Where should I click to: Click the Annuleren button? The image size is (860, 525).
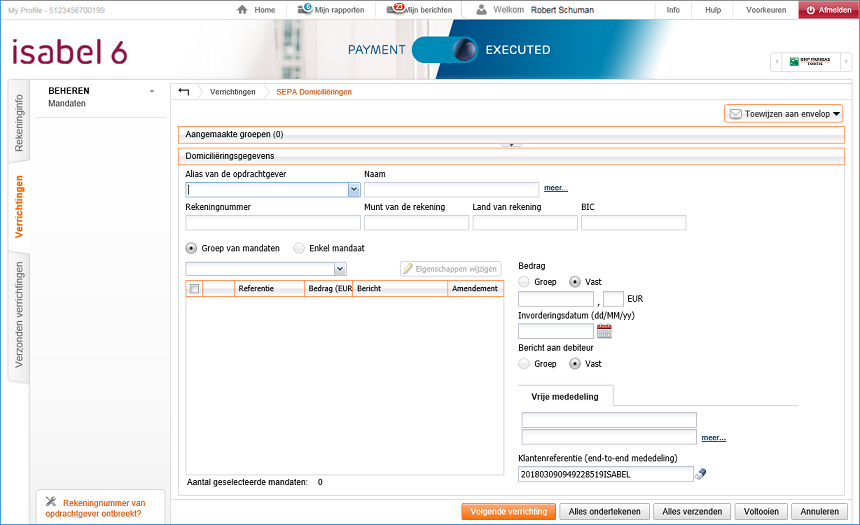(819, 511)
